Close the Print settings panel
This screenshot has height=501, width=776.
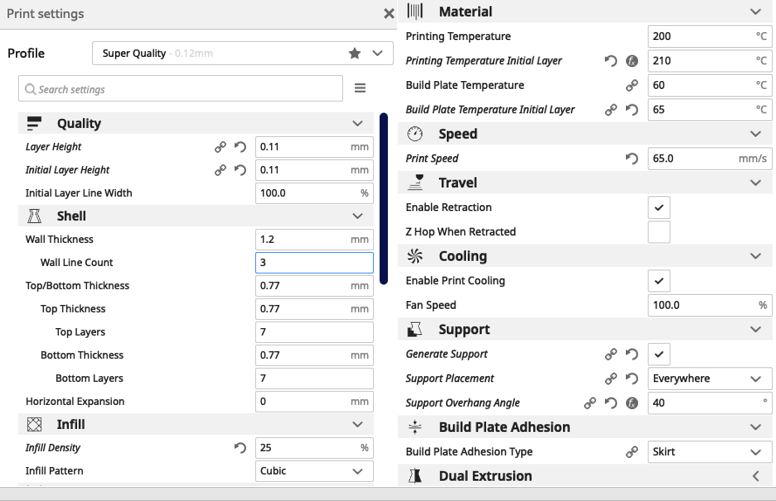389,14
